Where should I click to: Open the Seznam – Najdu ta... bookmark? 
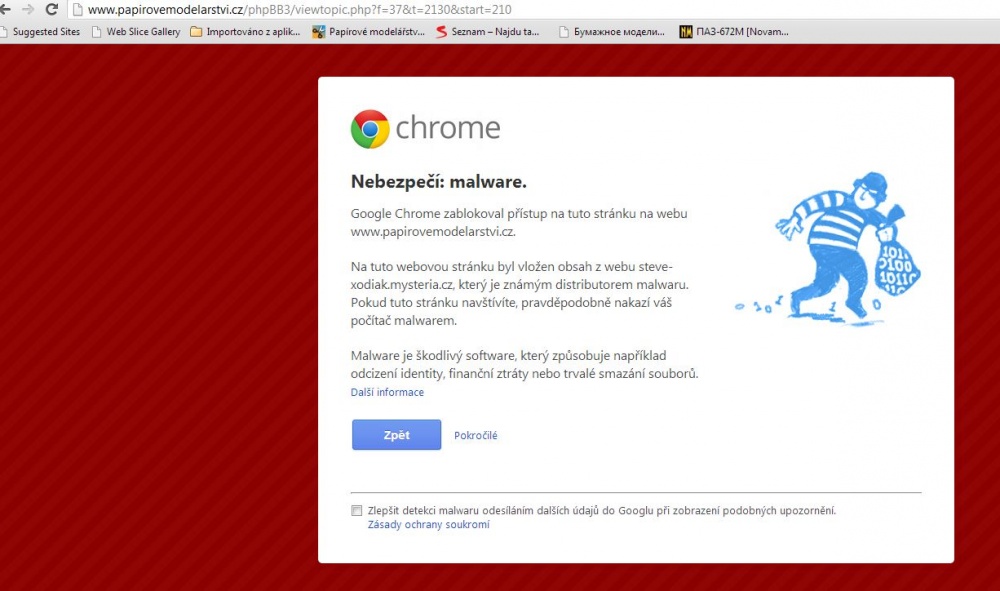487,31
